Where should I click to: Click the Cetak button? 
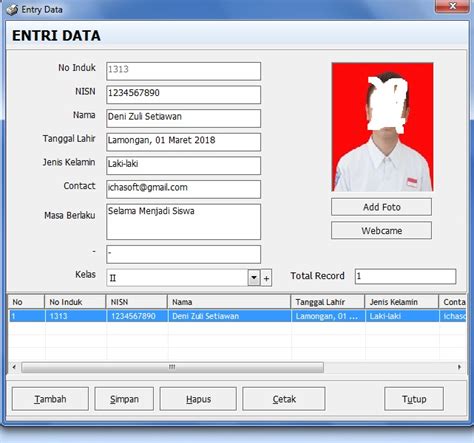click(284, 399)
